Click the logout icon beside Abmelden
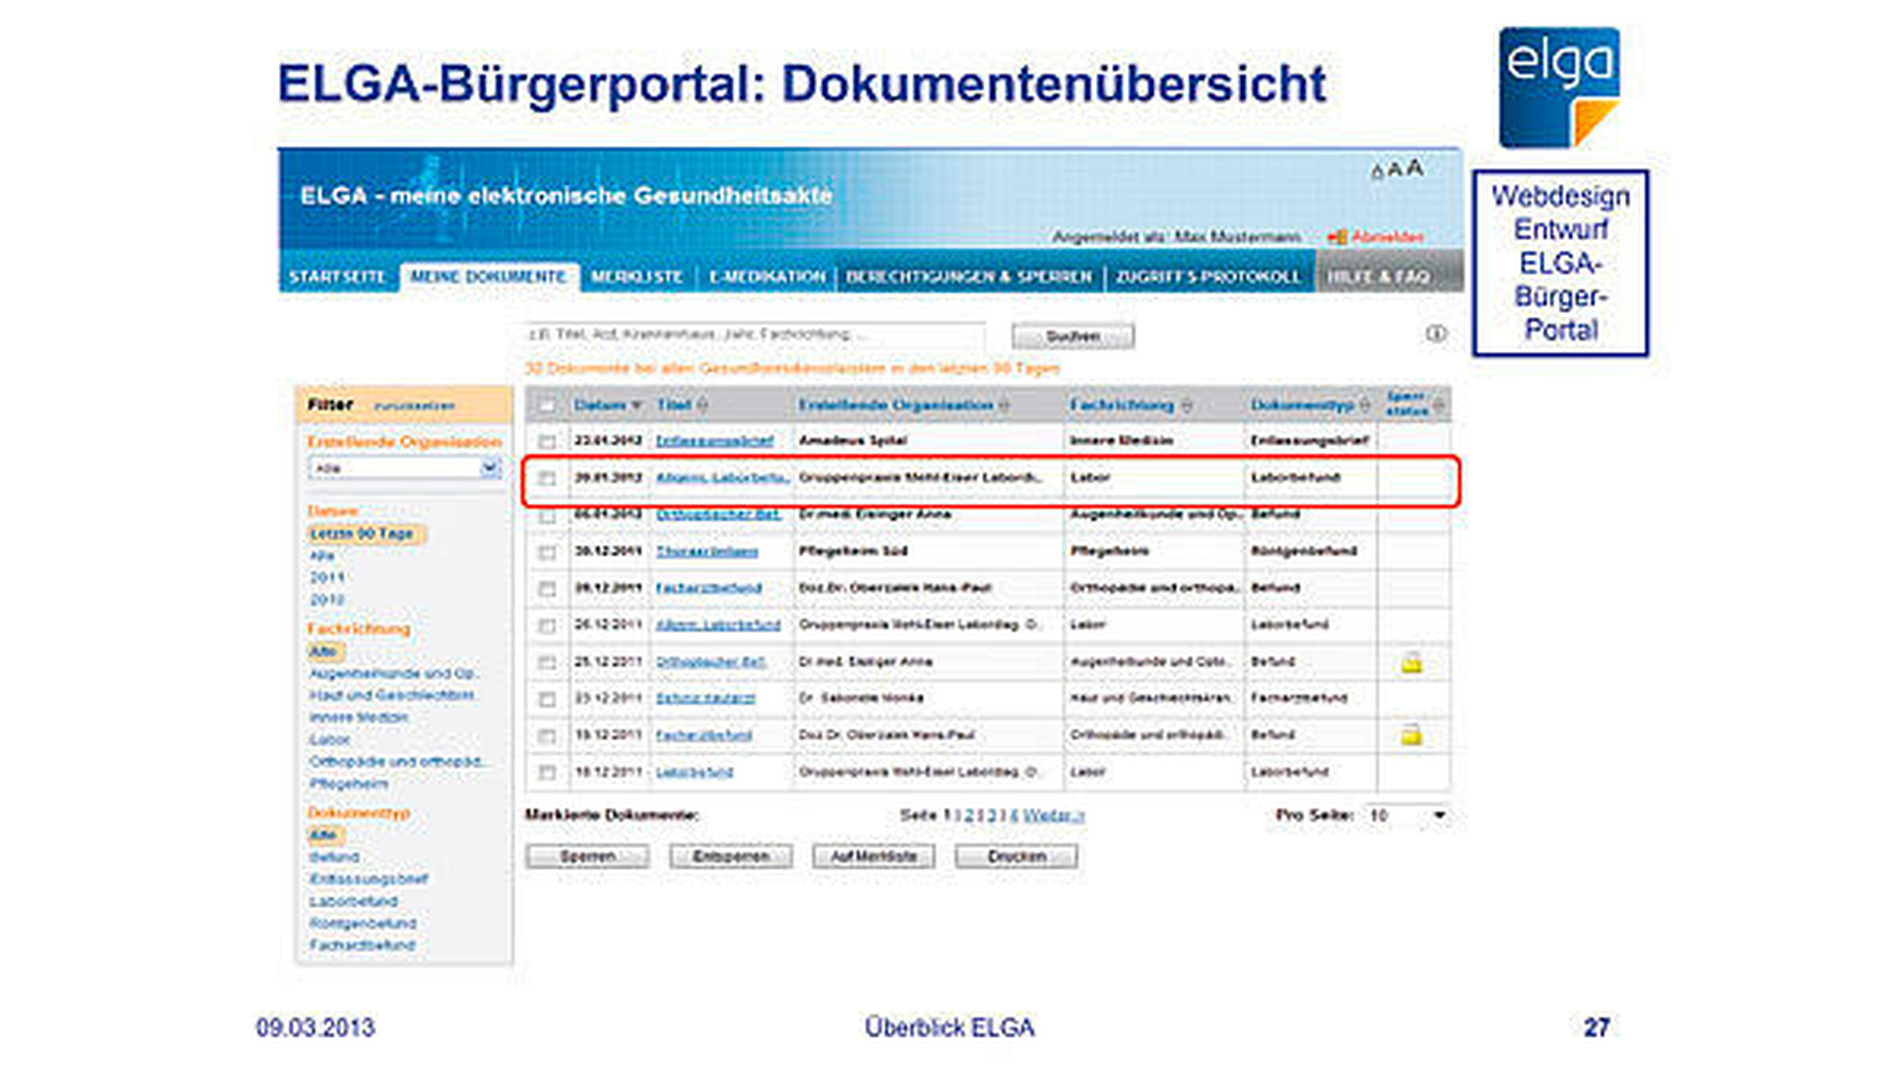This screenshot has height=1070, width=1900. coord(1336,237)
